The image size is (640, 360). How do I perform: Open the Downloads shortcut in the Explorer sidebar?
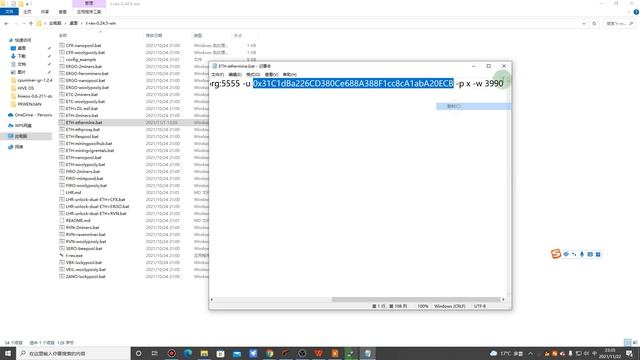tap(21, 56)
